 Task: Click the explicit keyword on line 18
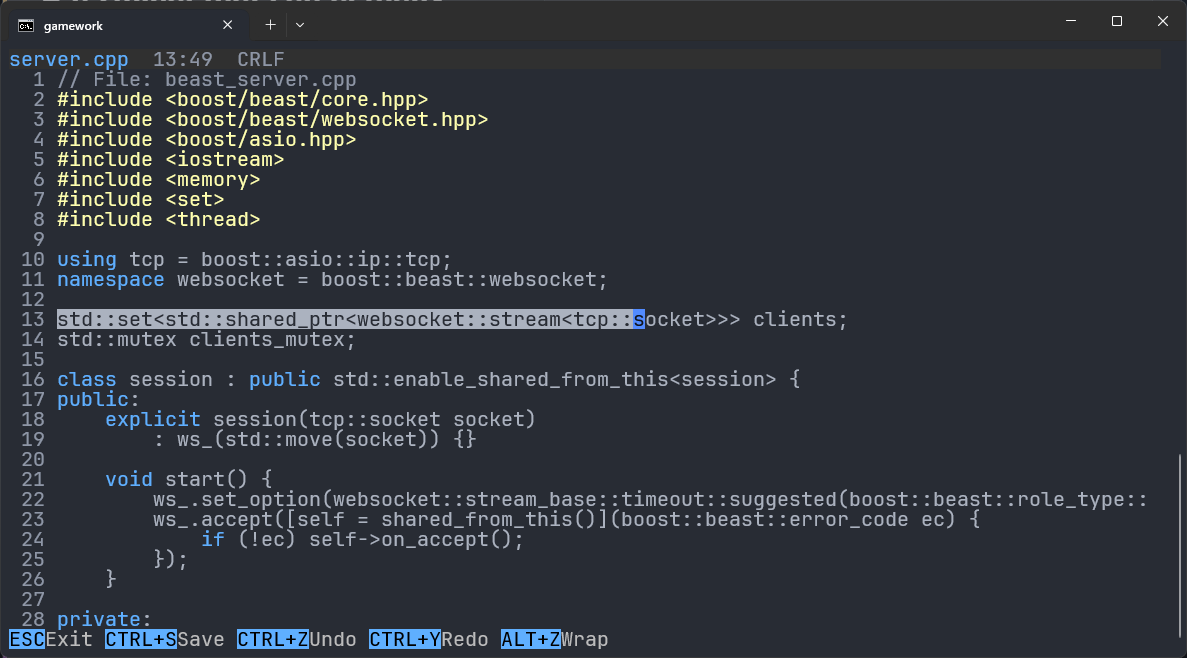point(153,419)
